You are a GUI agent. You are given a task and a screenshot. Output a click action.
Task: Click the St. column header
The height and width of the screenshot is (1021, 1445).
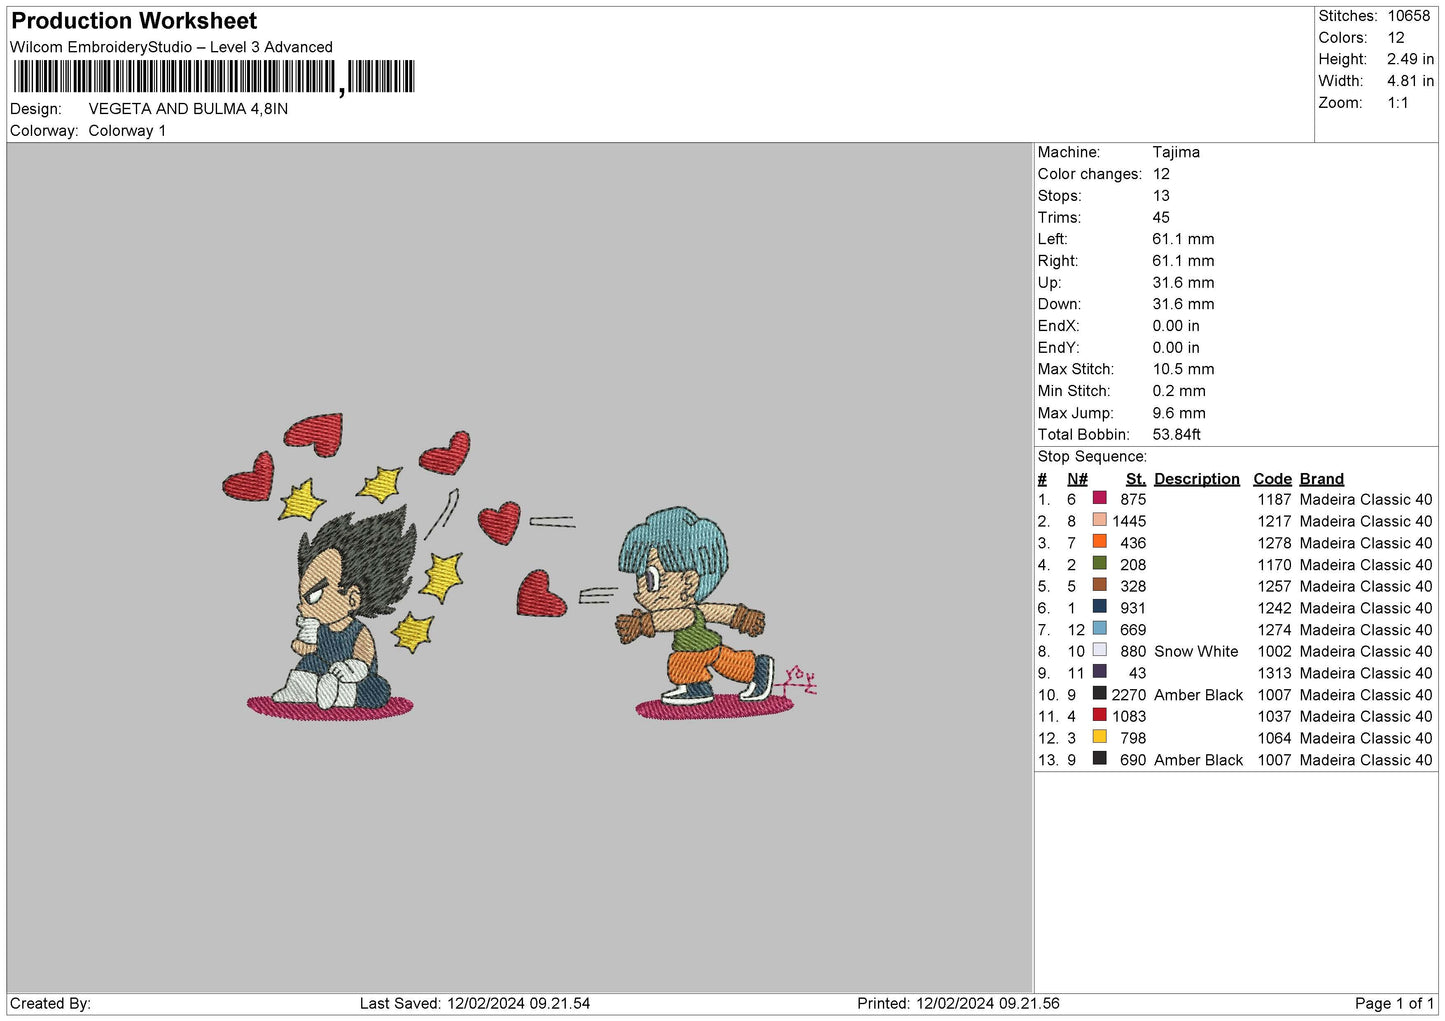click(1135, 479)
